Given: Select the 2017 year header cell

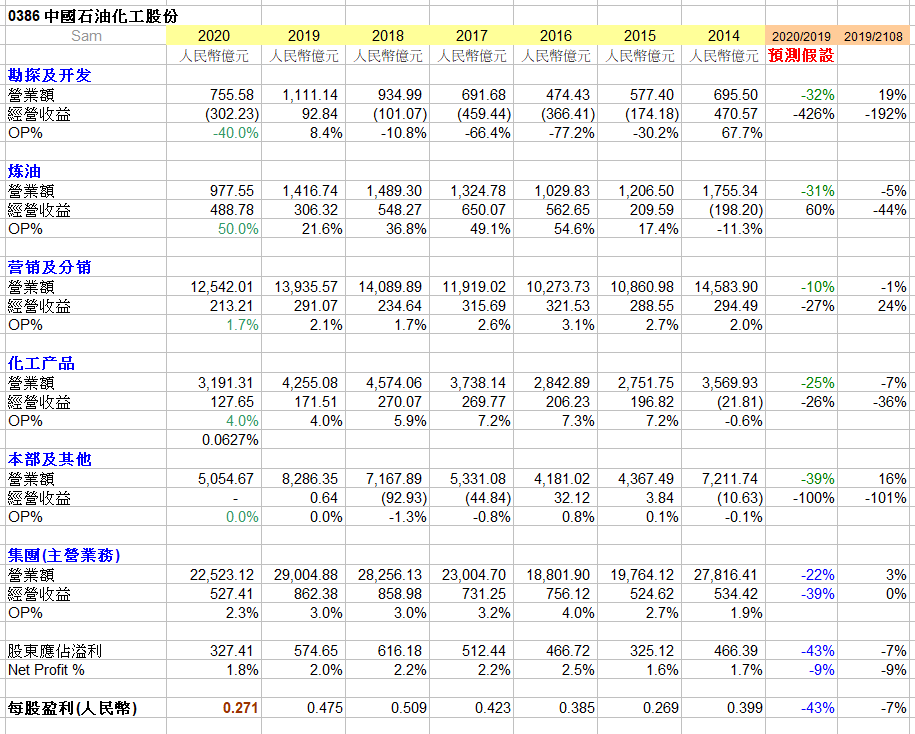Looking at the screenshot, I should 472,36.
